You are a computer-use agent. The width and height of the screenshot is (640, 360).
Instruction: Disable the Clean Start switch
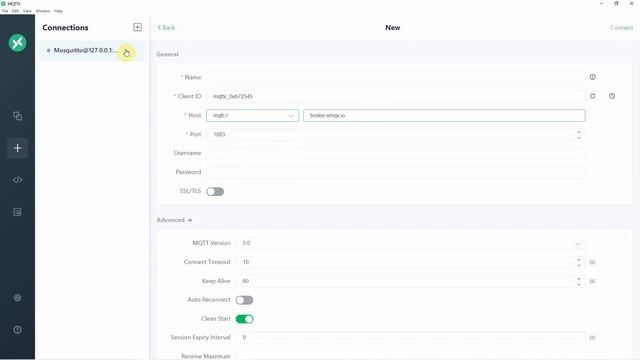tap(244, 319)
